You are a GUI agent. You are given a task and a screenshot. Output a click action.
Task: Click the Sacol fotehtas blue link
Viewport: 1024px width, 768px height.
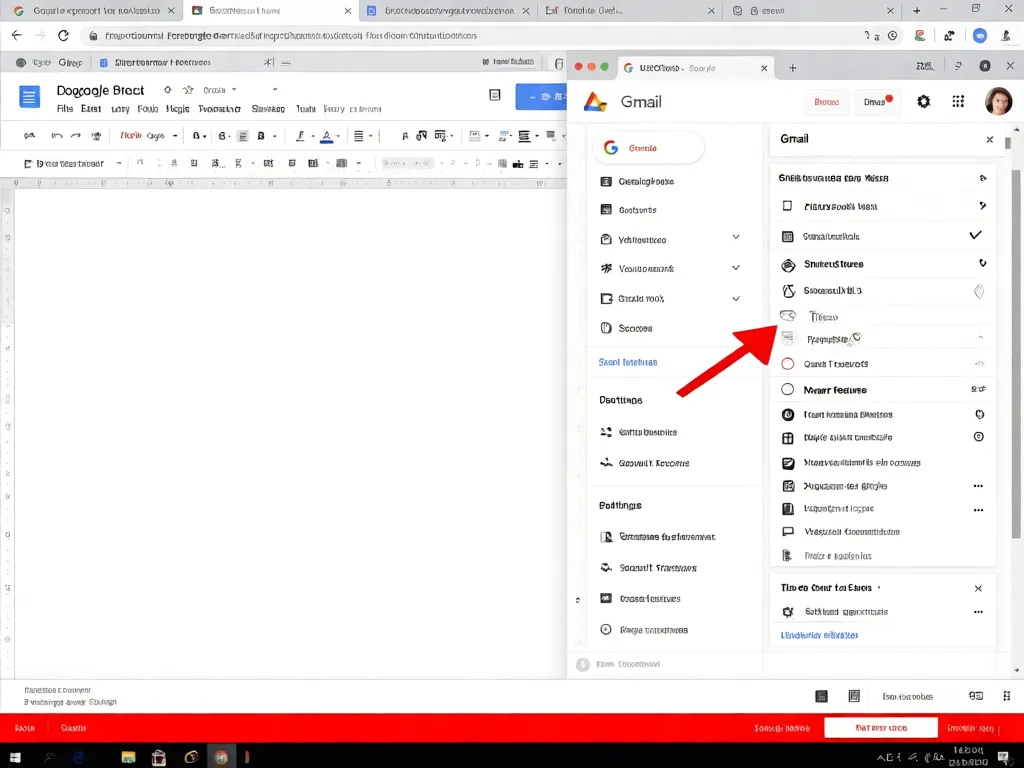pos(628,362)
